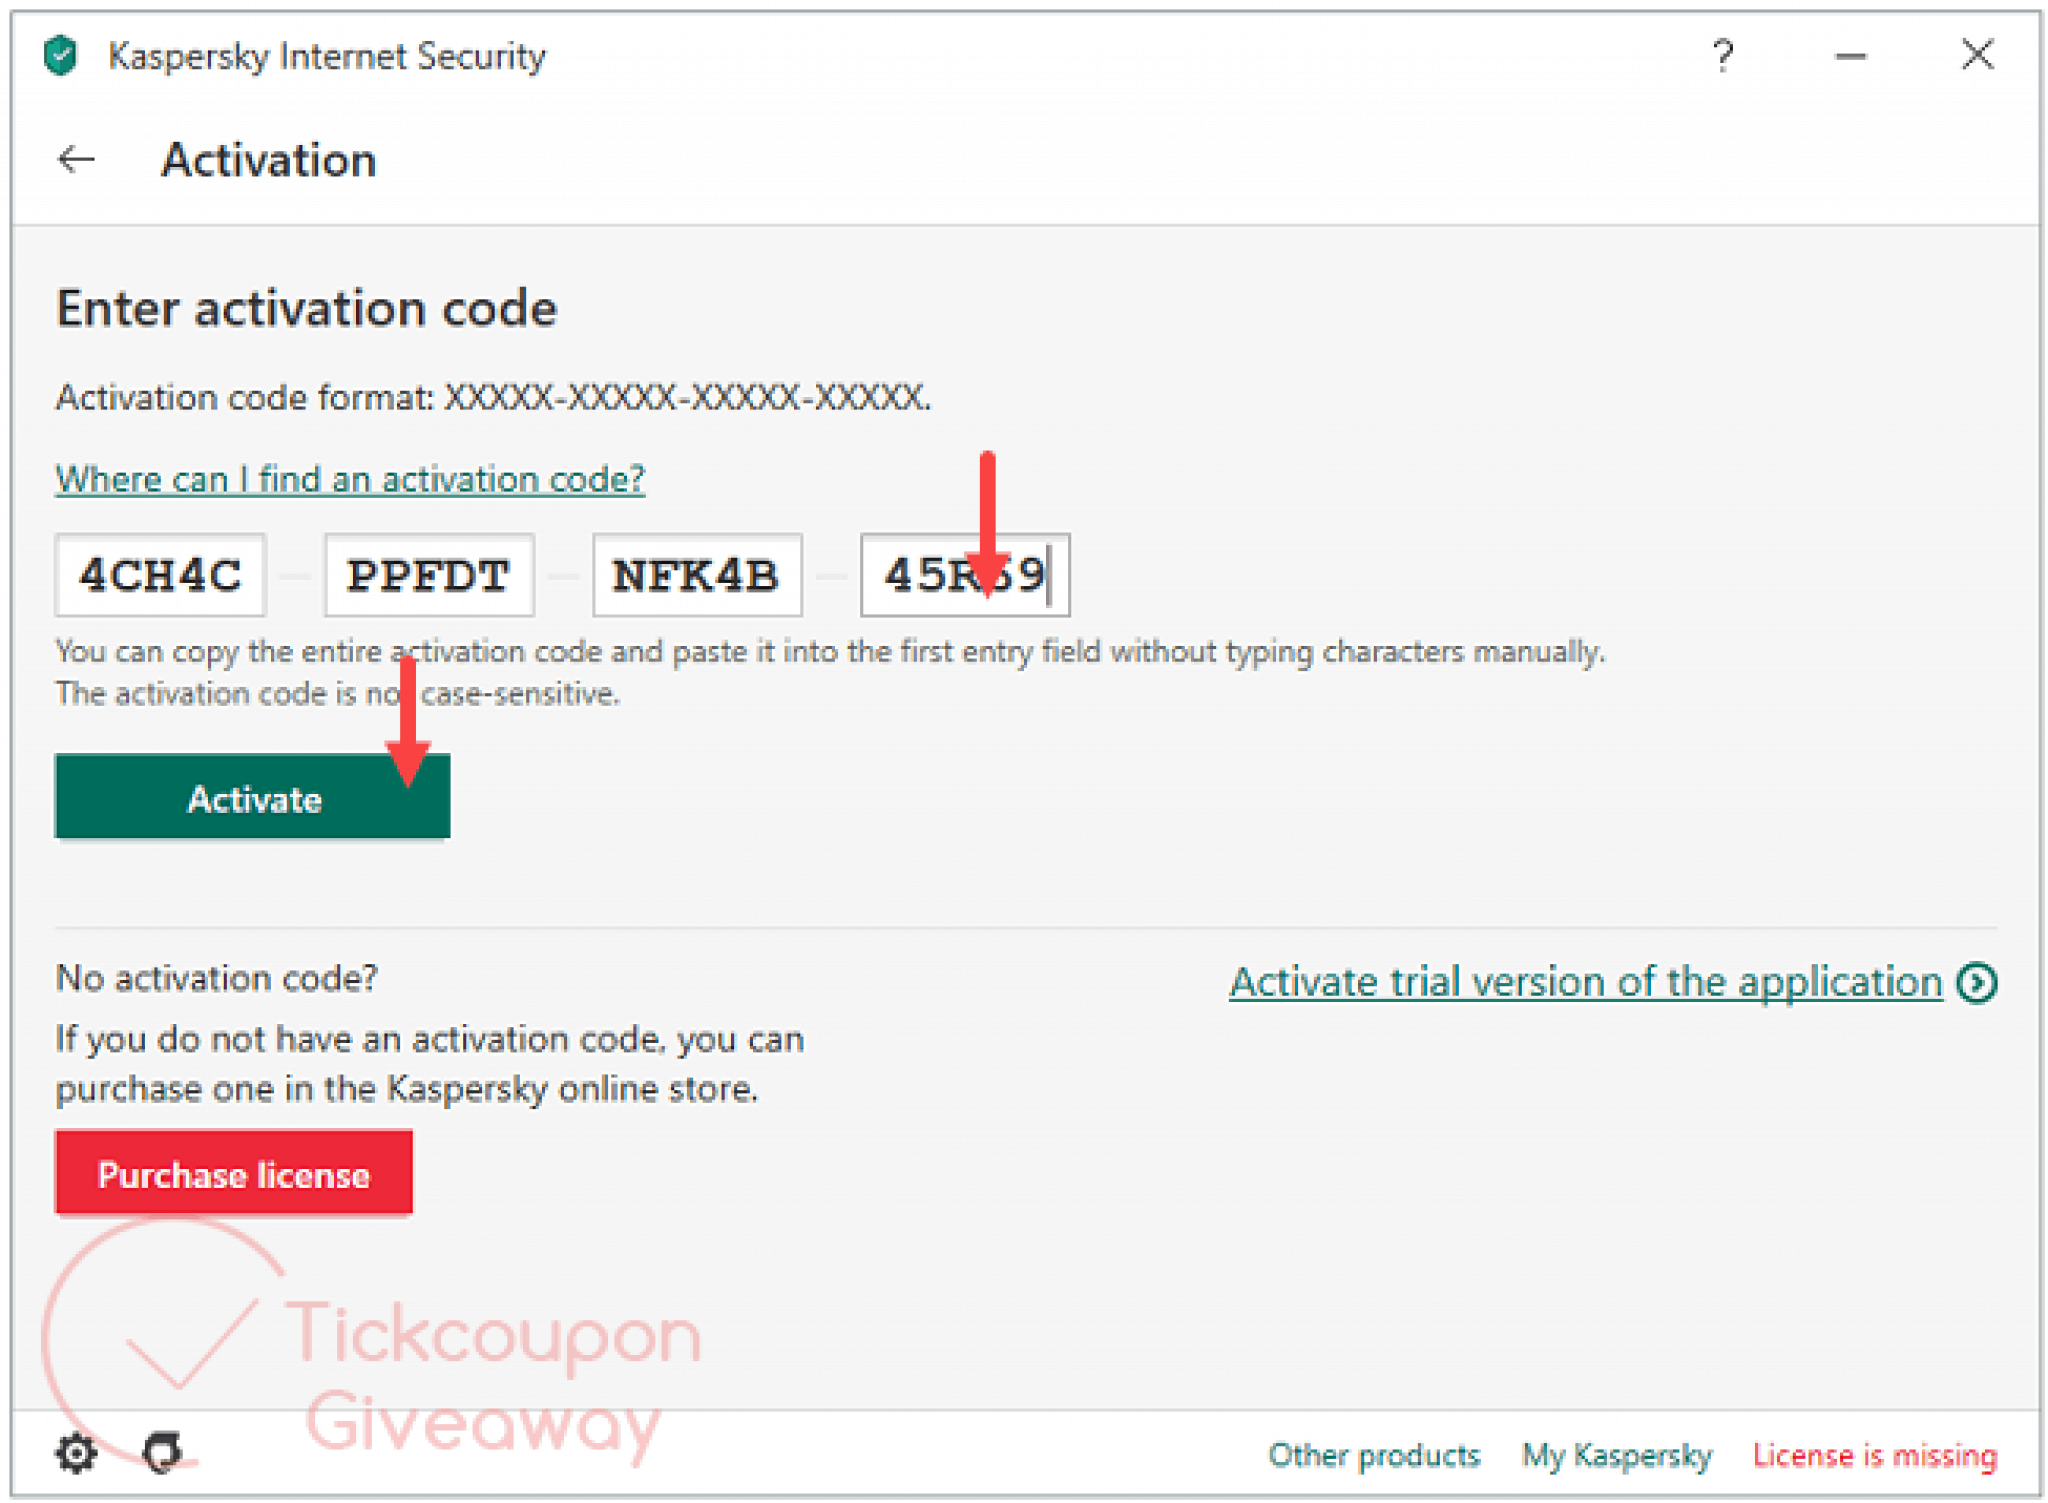Select the second code field with PPFDT
This screenshot has width=2048, height=1503.
point(429,575)
